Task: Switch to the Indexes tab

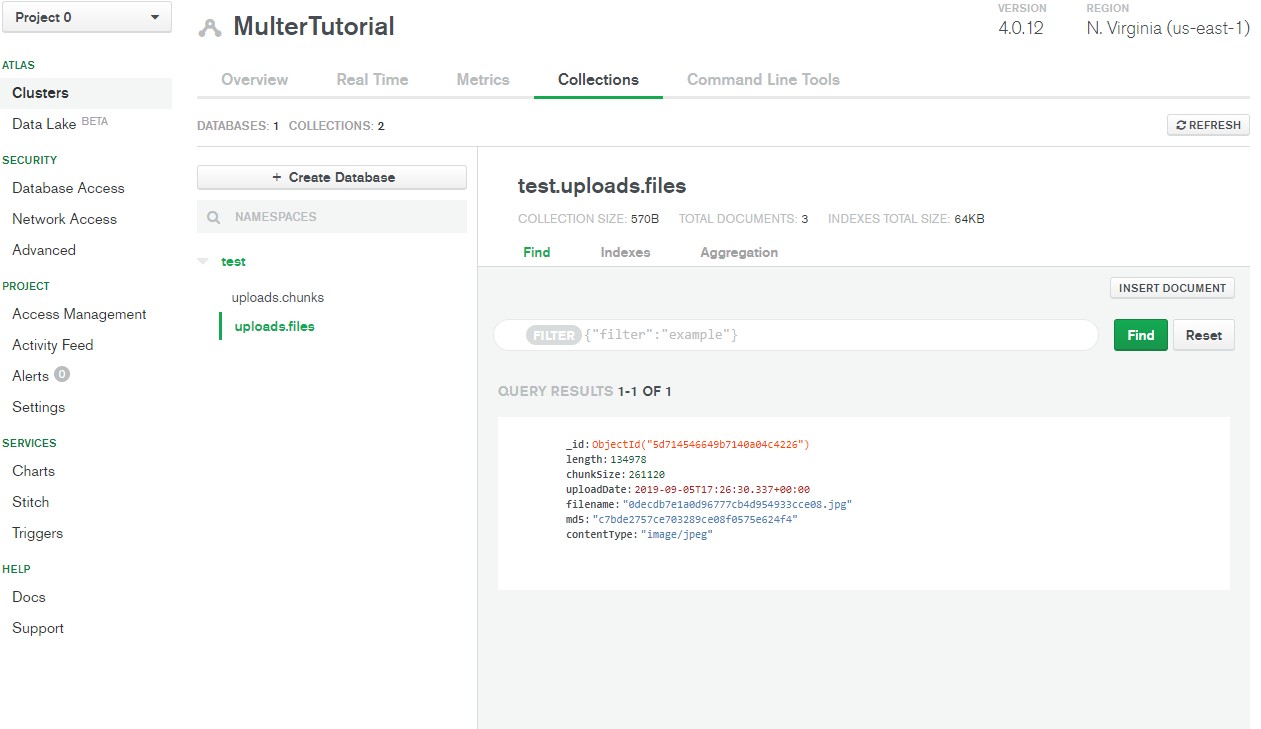Action: pos(624,252)
